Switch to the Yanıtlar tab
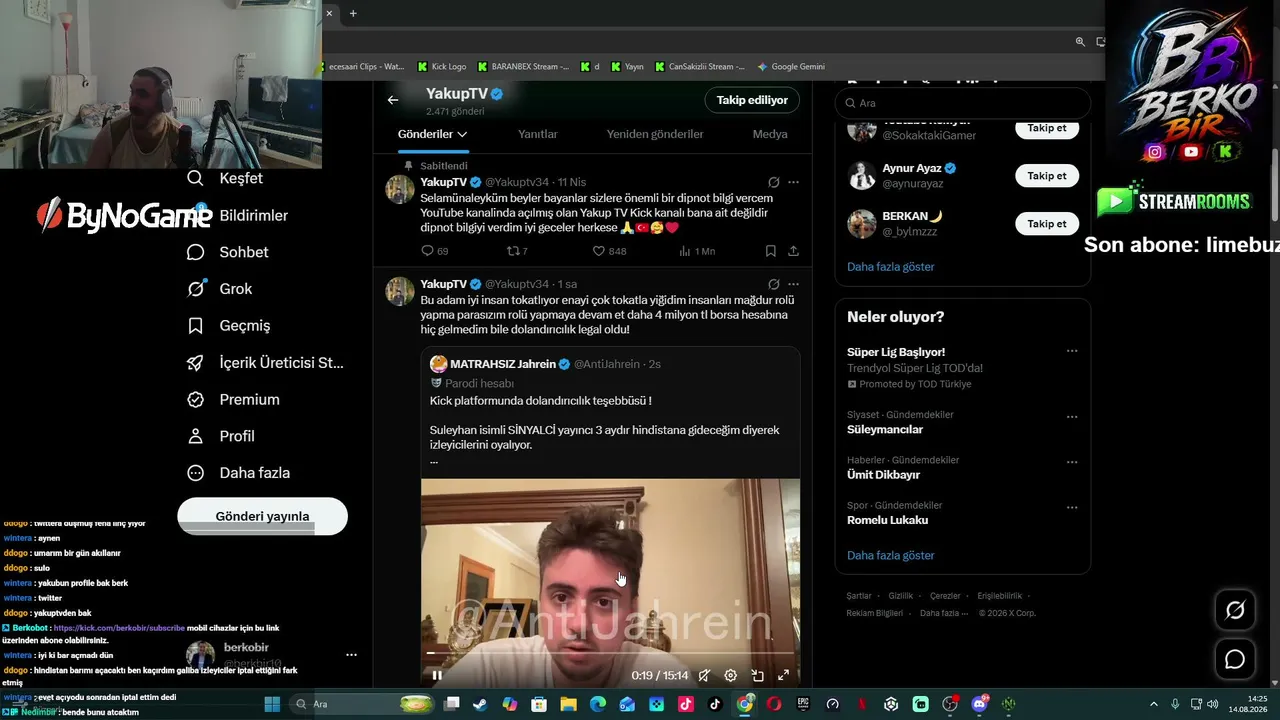 tap(538, 134)
